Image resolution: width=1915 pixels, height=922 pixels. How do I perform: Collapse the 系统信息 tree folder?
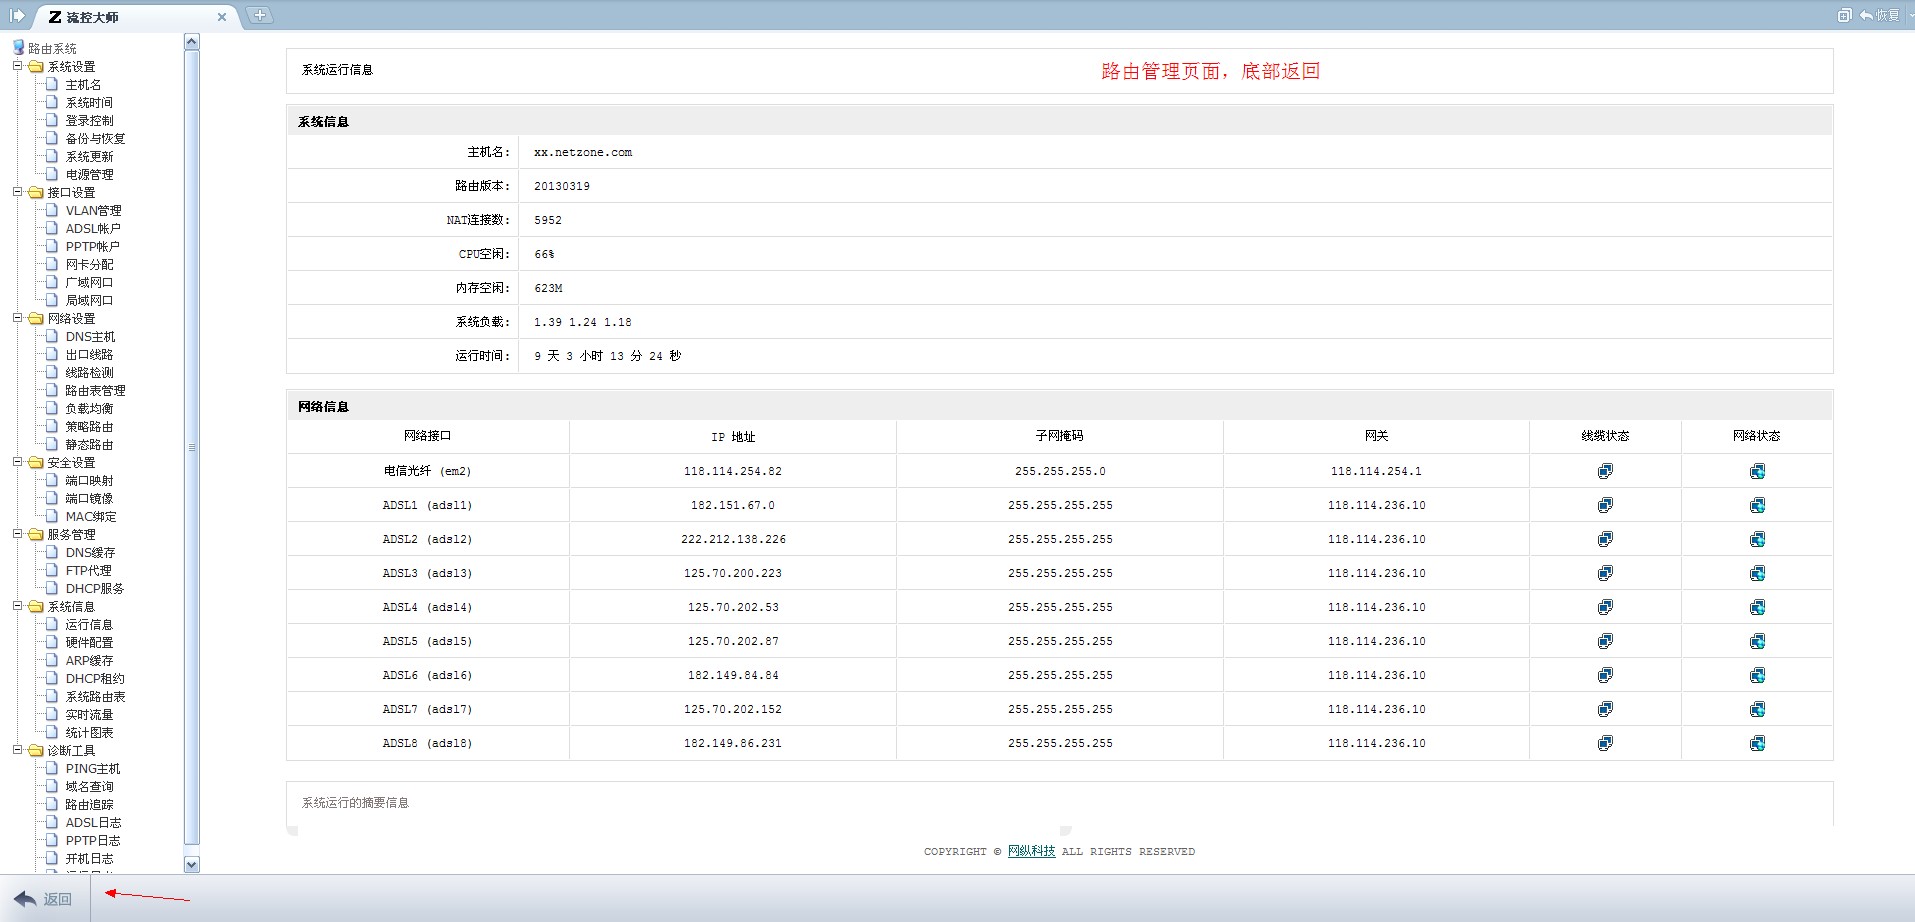(17, 606)
